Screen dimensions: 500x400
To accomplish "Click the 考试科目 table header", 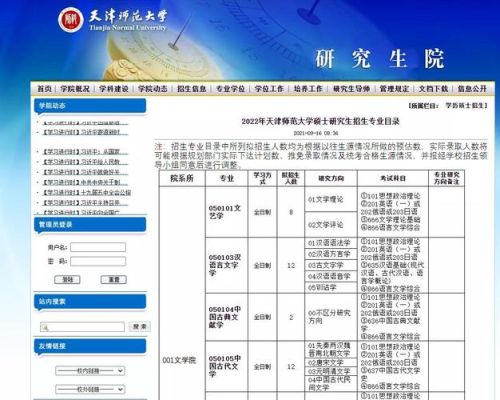I will pos(393,178).
